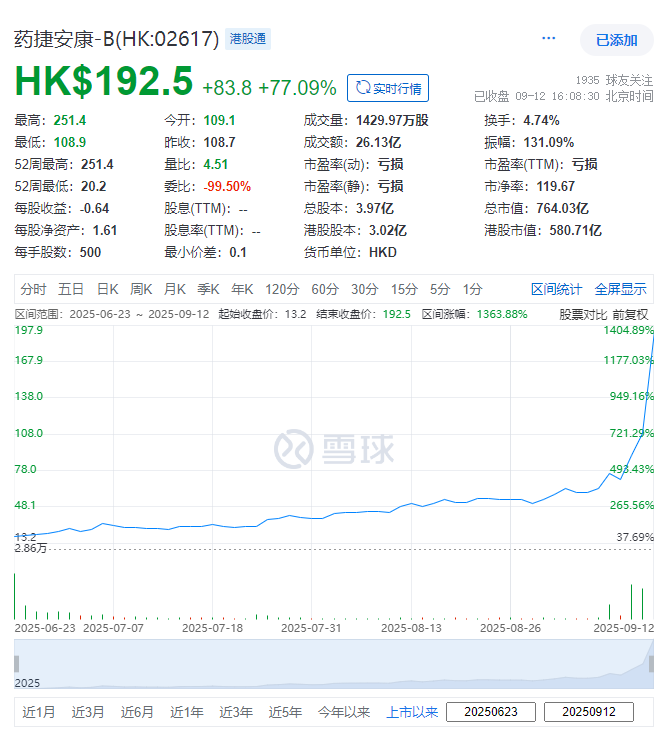Select the 近6月 time range
The height and width of the screenshot is (733, 669).
[137, 712]
